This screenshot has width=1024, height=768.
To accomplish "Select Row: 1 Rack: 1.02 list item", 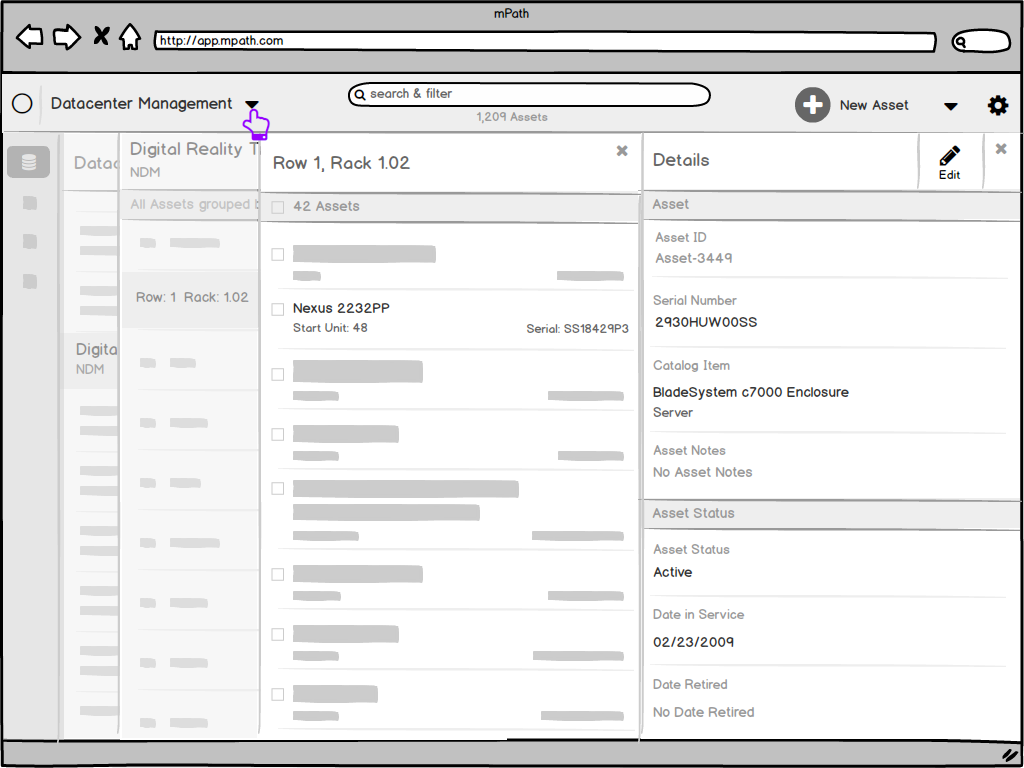I will point(191,298).
